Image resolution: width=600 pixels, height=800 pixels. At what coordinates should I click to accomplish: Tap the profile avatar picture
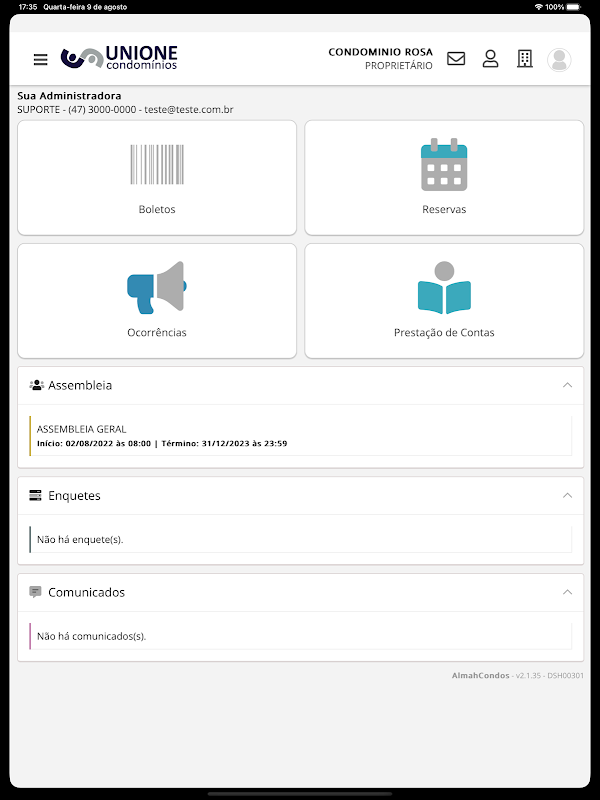[x=559, y=60]
